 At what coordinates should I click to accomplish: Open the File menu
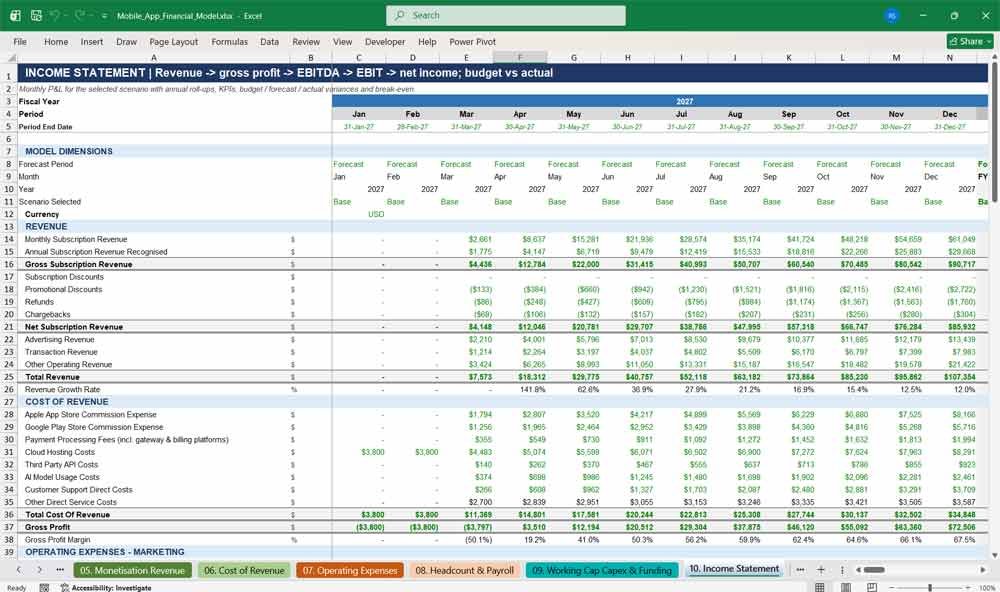coord(20,41)
